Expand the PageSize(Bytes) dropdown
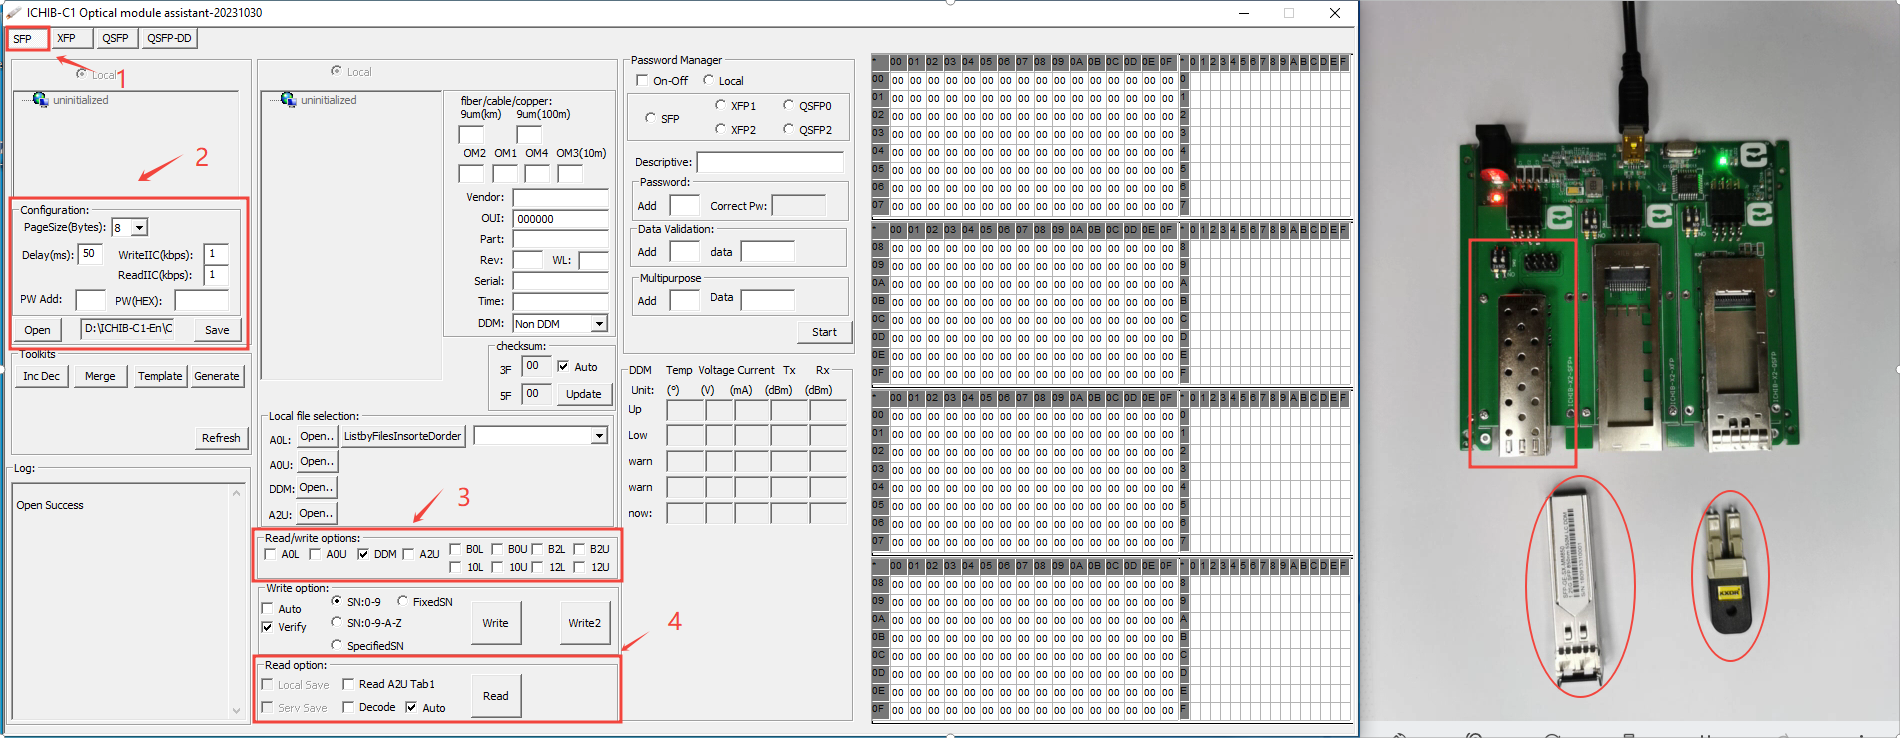This screenshot has height=738, width=1900. [x=140, y=228]
